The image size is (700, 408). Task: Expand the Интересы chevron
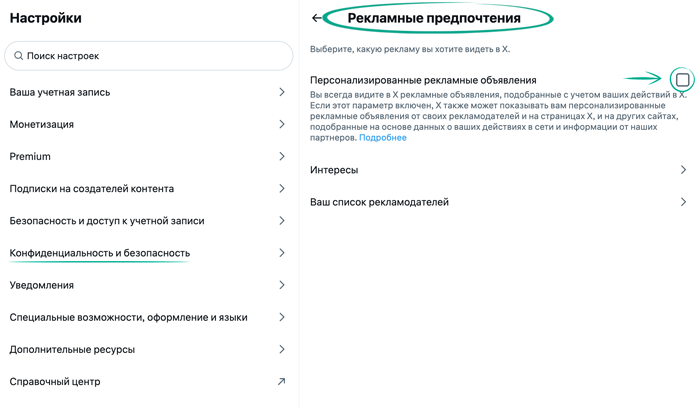[683, 170]
